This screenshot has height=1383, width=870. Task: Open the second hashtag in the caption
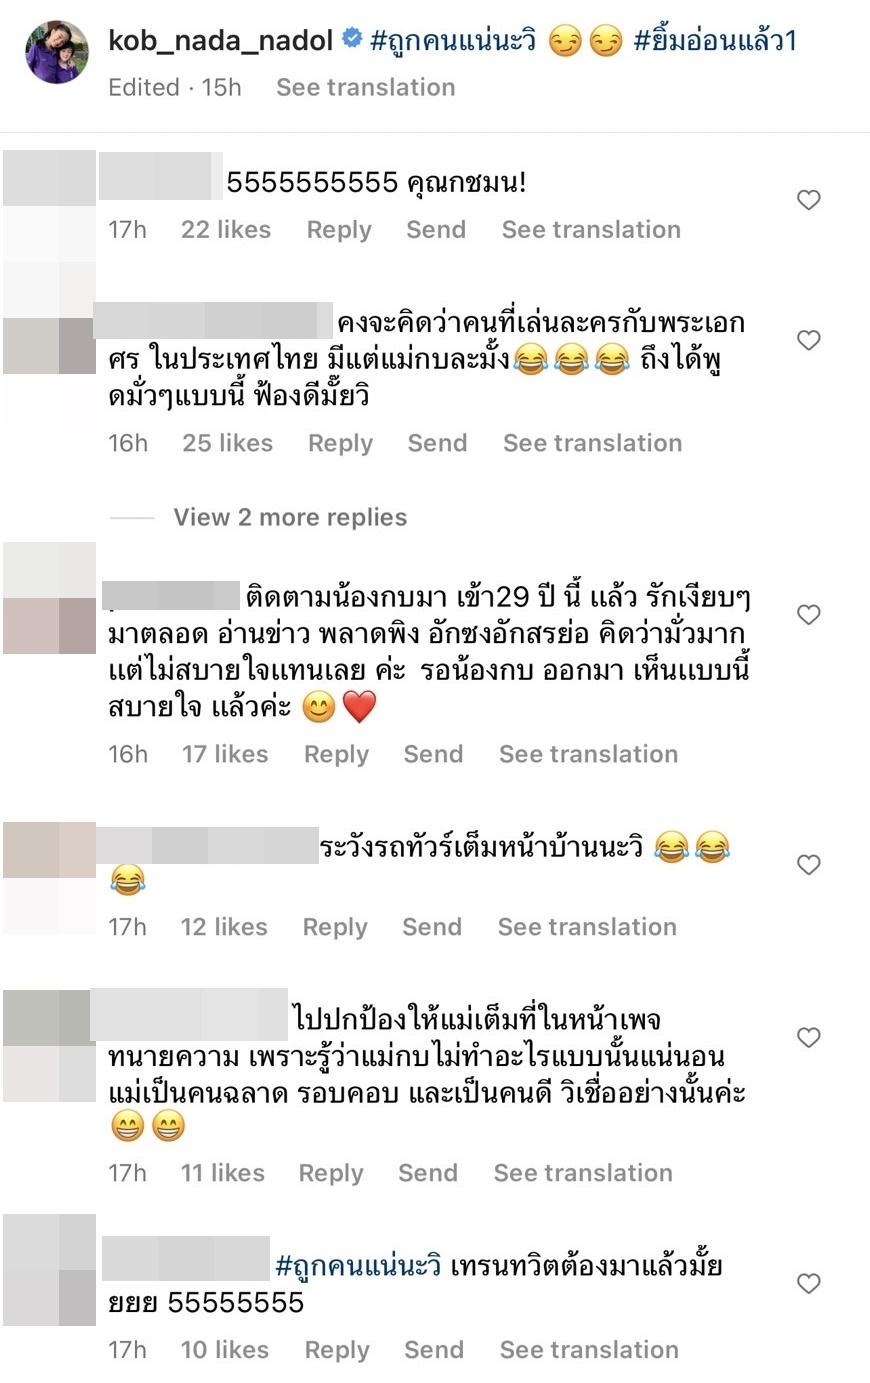point(715,41)
